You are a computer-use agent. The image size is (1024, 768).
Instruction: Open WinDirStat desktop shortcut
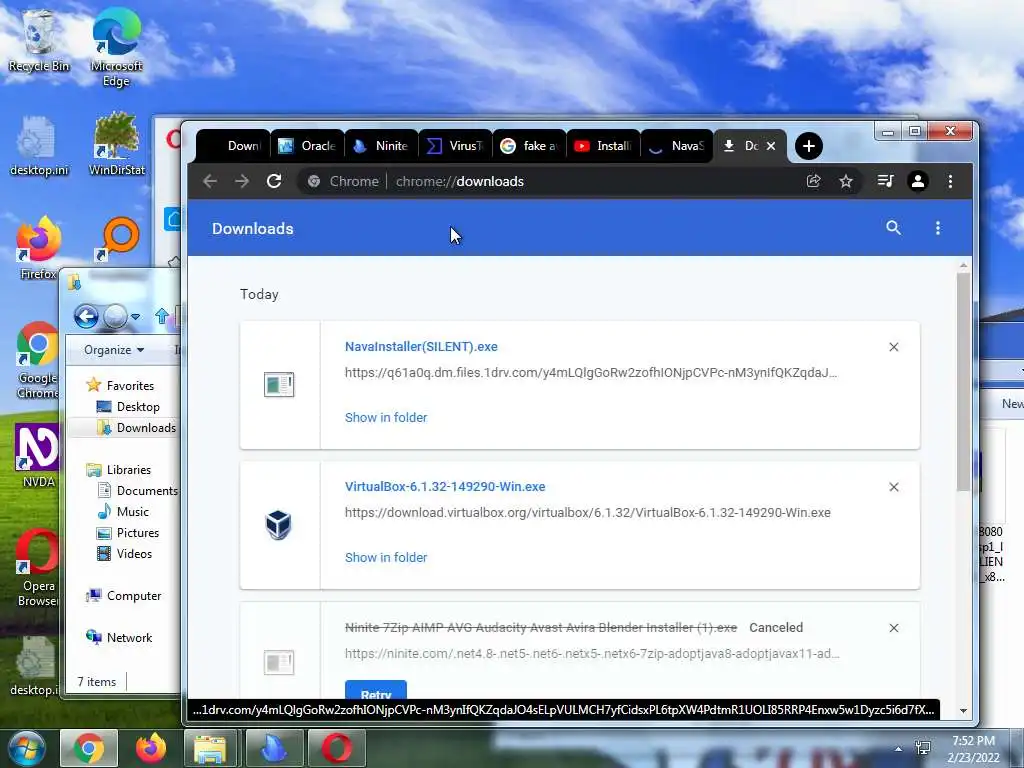click(116, 144)
